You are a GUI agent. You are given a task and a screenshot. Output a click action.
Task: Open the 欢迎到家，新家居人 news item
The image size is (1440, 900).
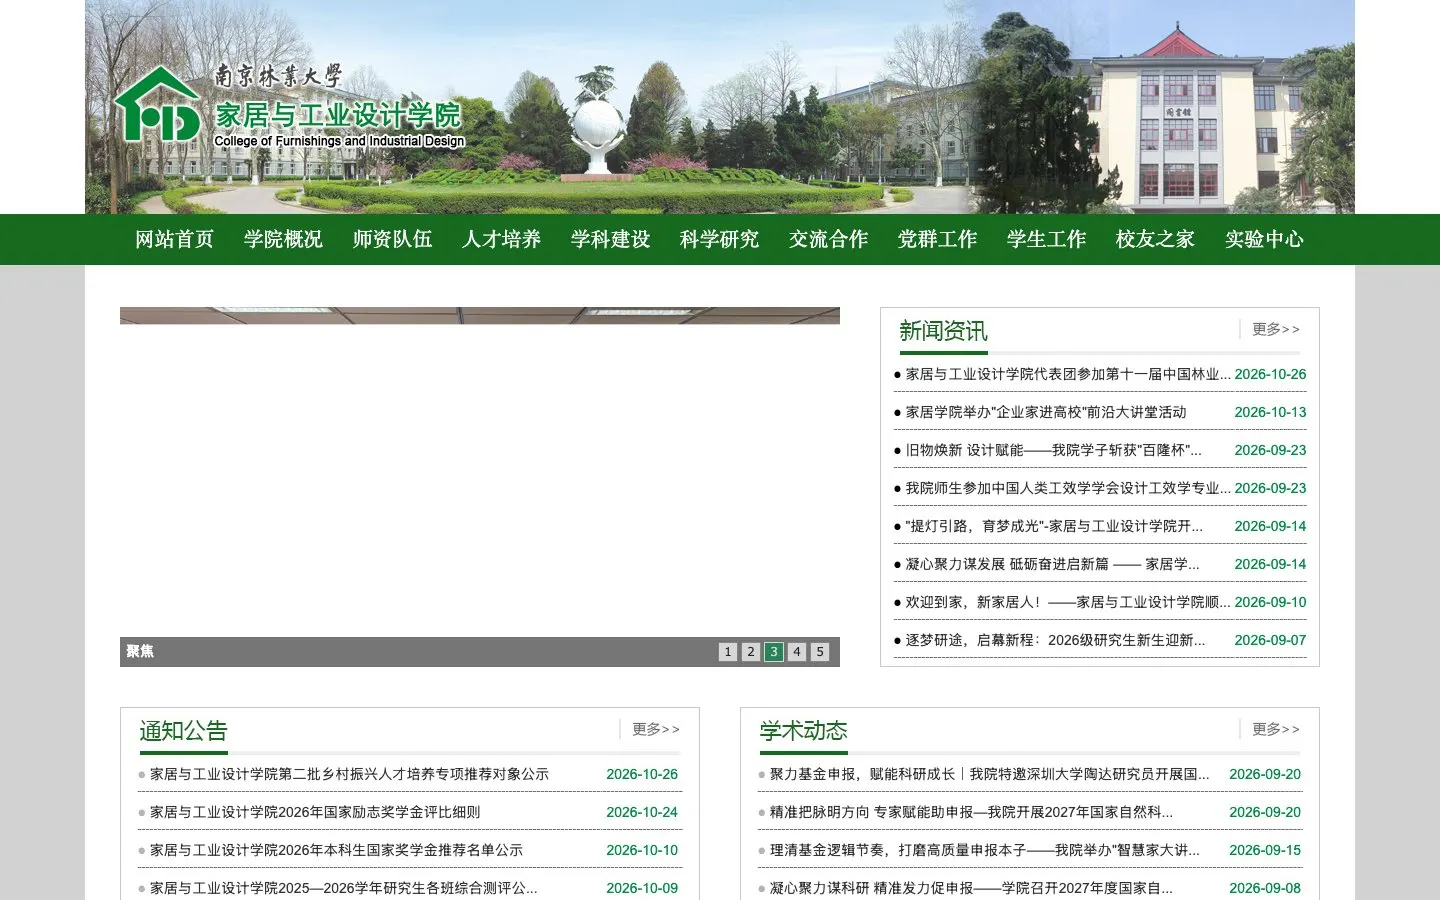click(1068, 602)
